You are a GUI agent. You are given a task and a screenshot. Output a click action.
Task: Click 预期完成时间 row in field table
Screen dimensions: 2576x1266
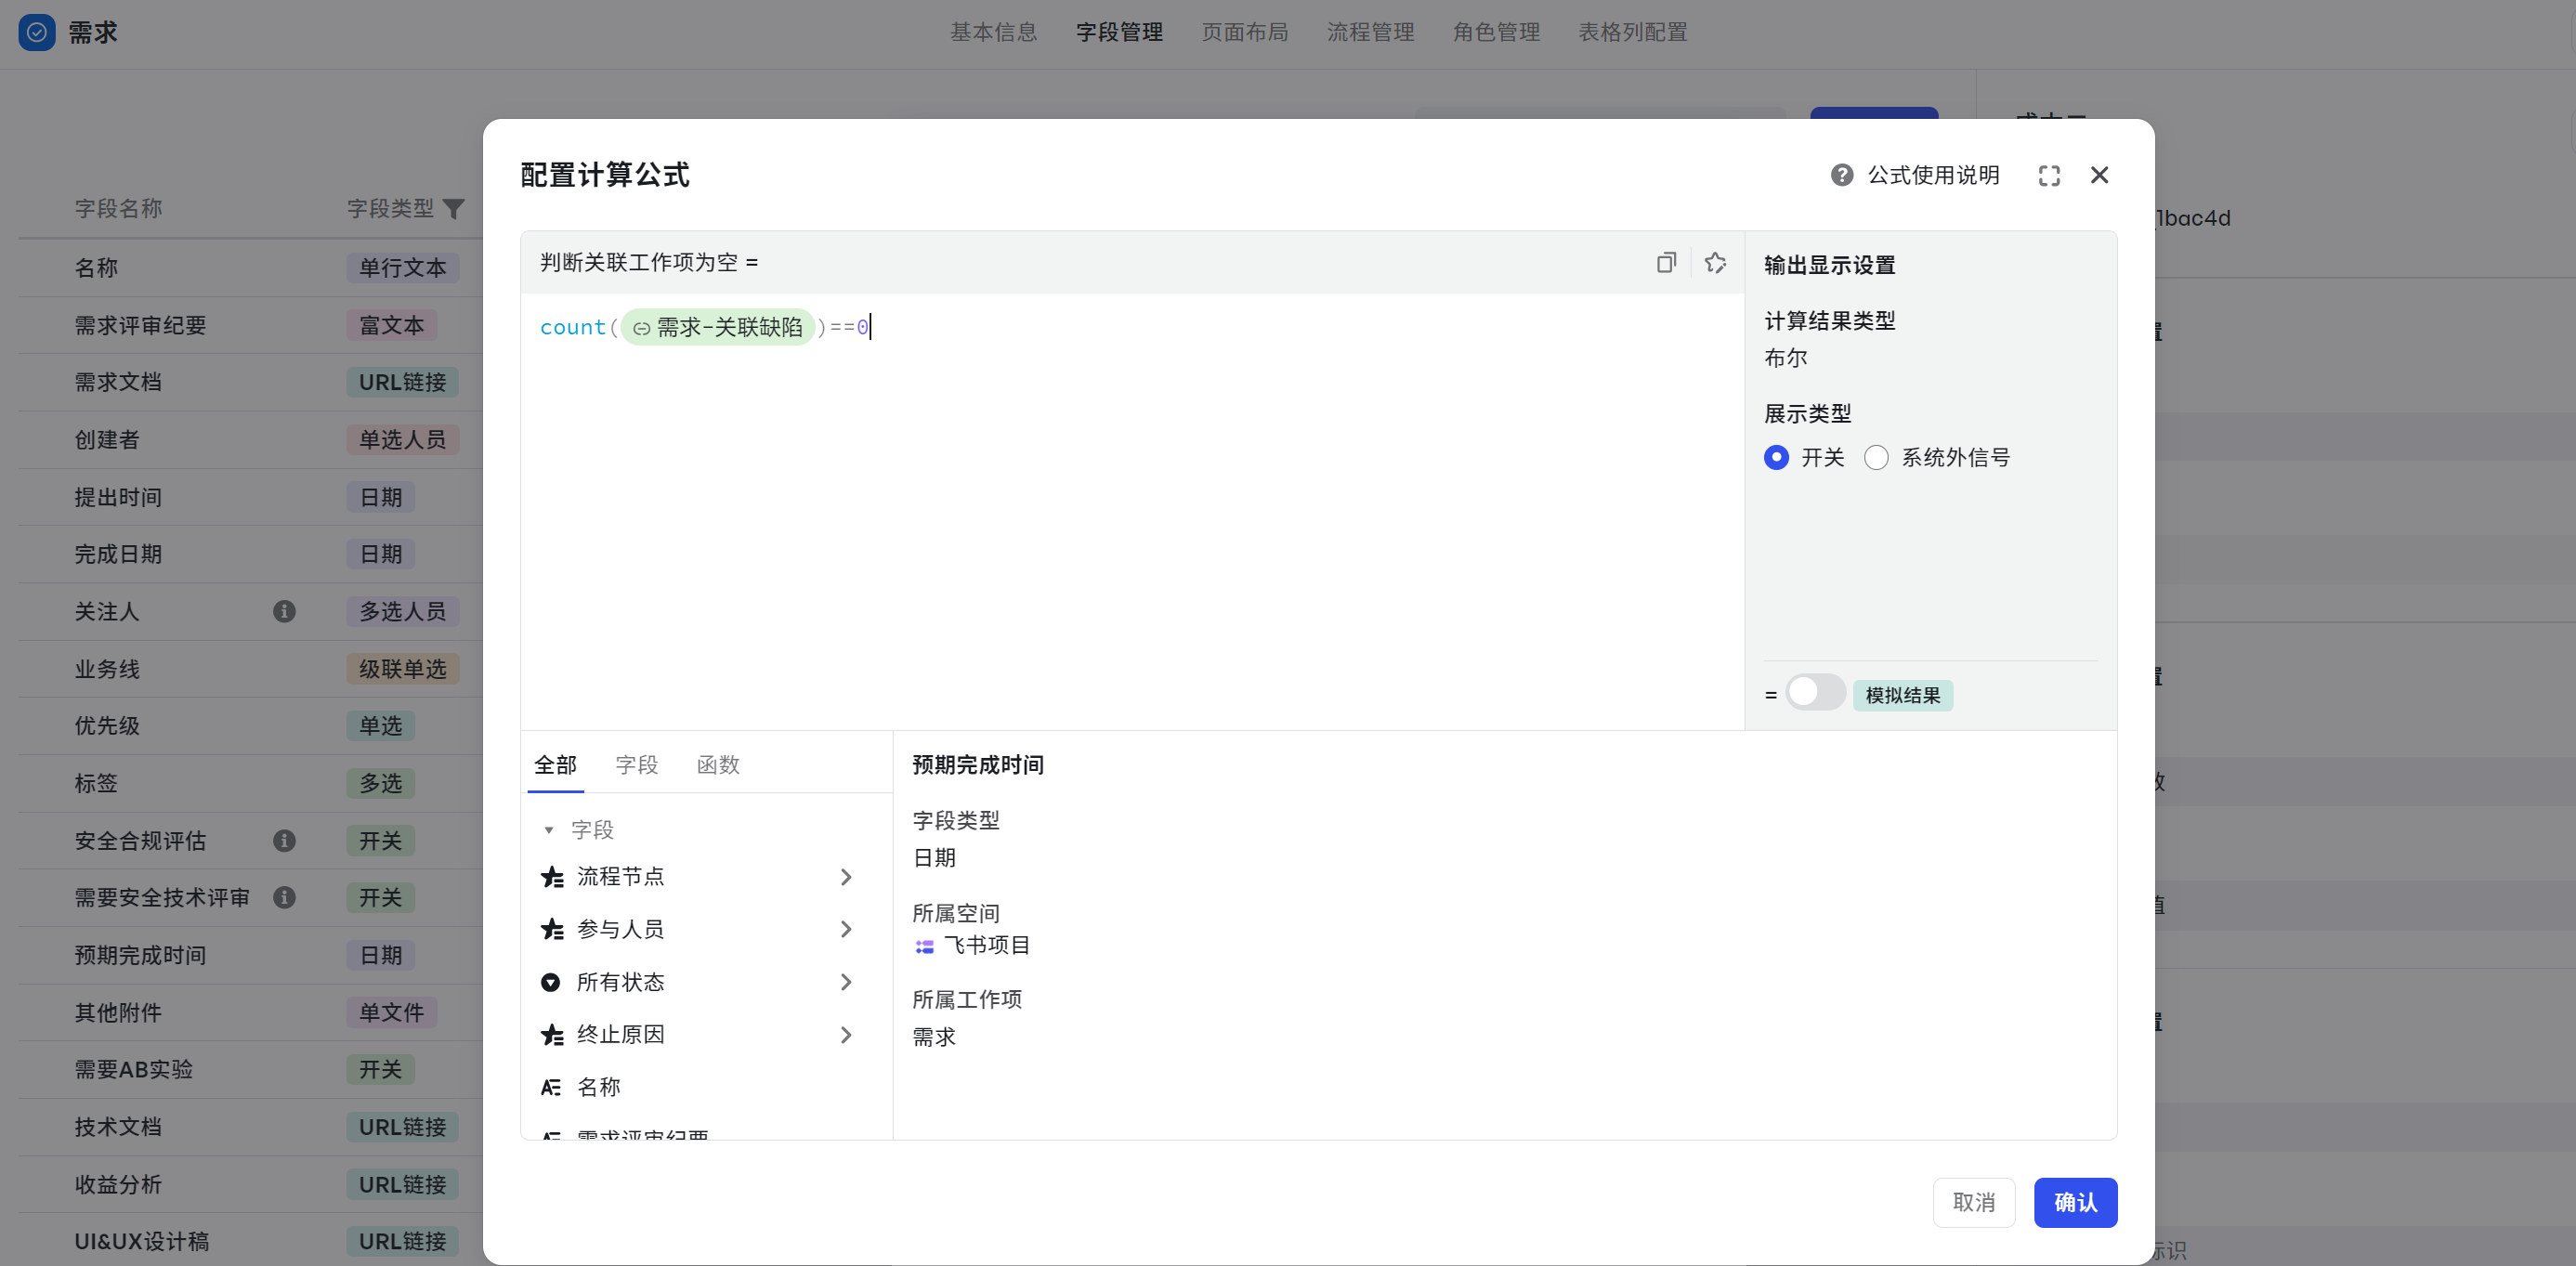pyautogui.click(x=250, y=955)
